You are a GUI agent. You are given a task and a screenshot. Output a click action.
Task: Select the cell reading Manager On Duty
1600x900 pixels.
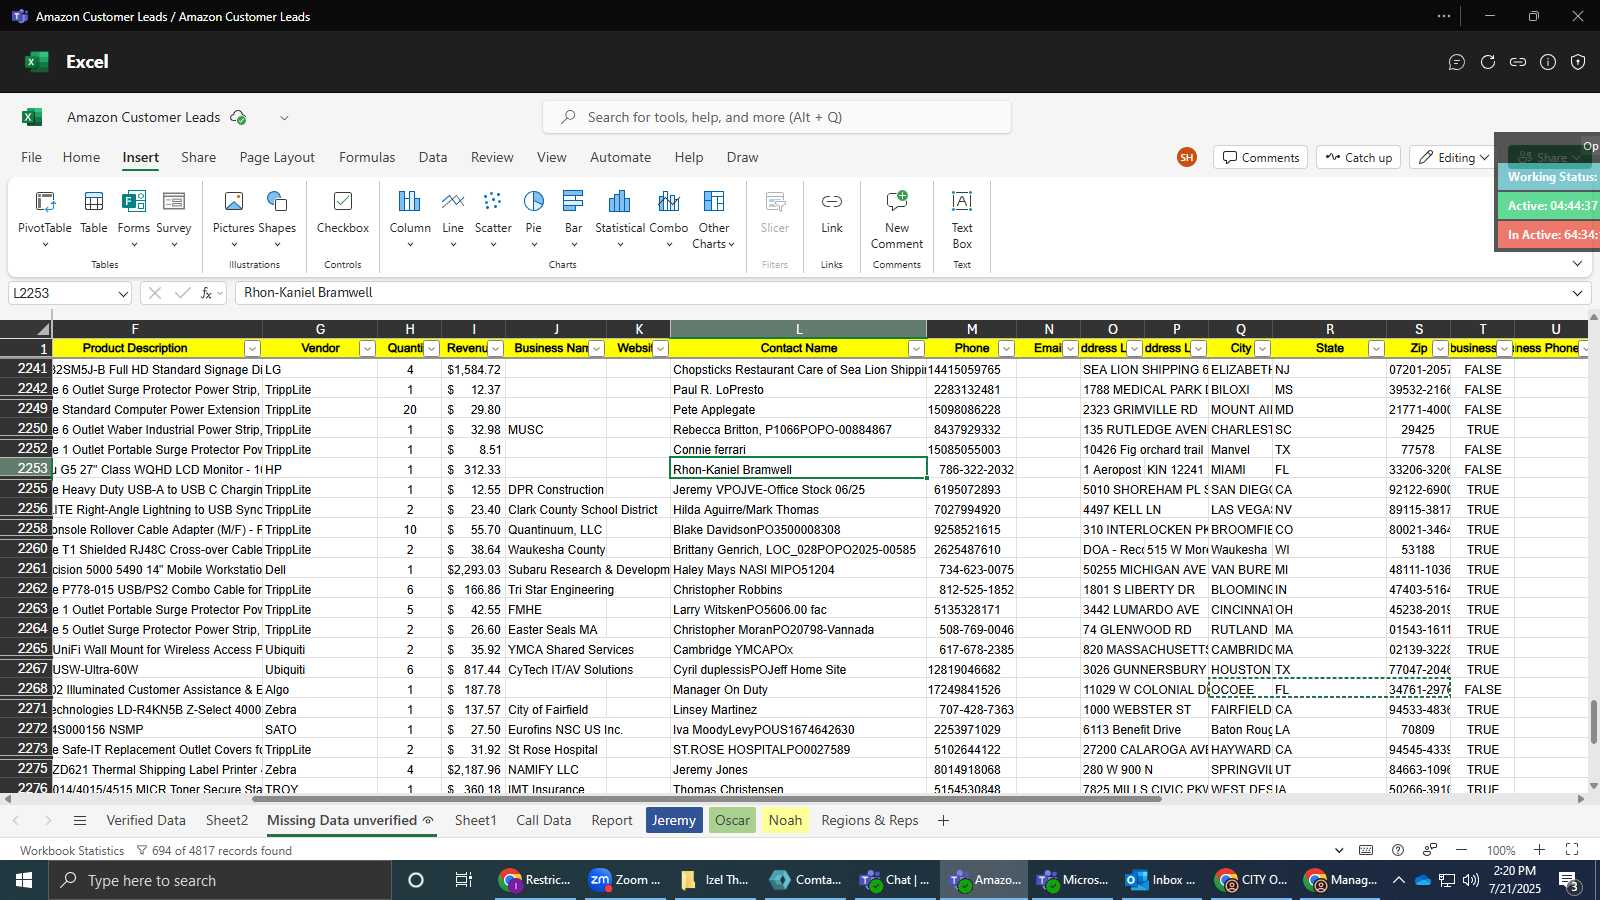pos(798,689)
